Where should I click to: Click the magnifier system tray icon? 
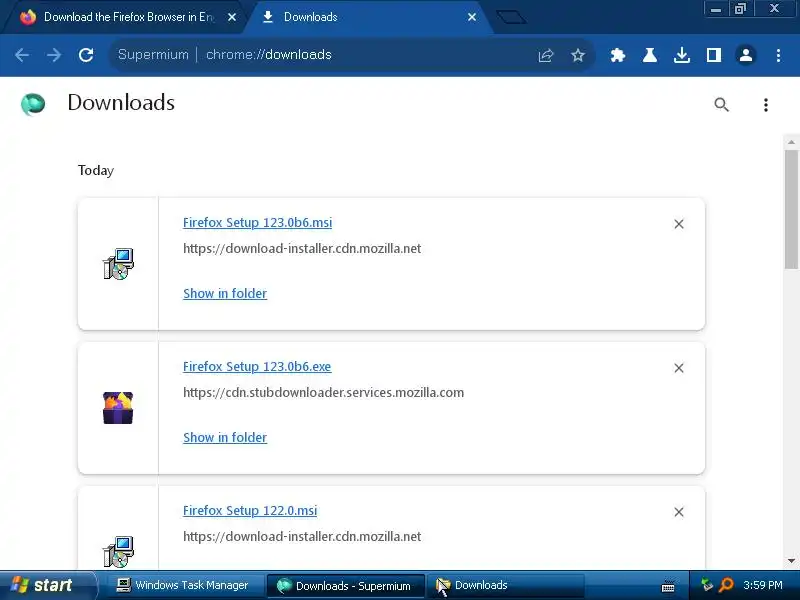pyautogui.click(x=726, y=585)
